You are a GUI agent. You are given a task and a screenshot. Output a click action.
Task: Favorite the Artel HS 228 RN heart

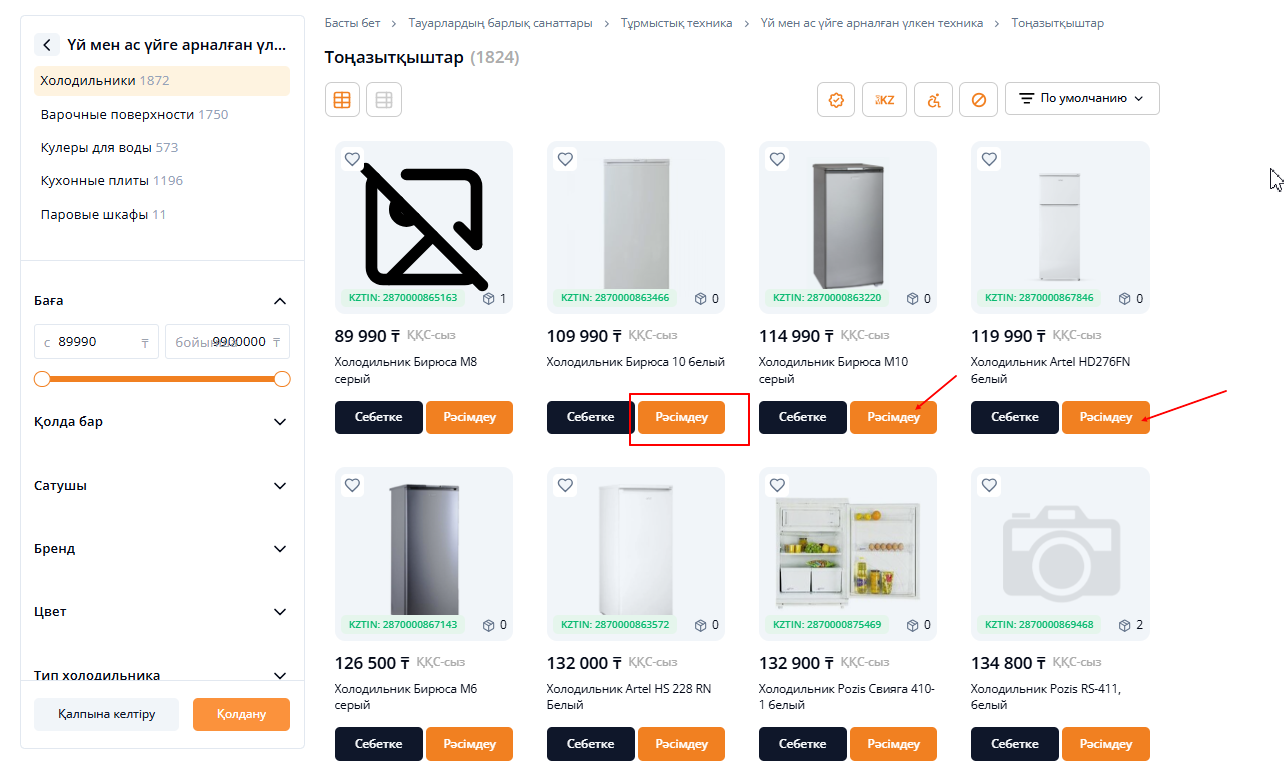tap(565, 485)
